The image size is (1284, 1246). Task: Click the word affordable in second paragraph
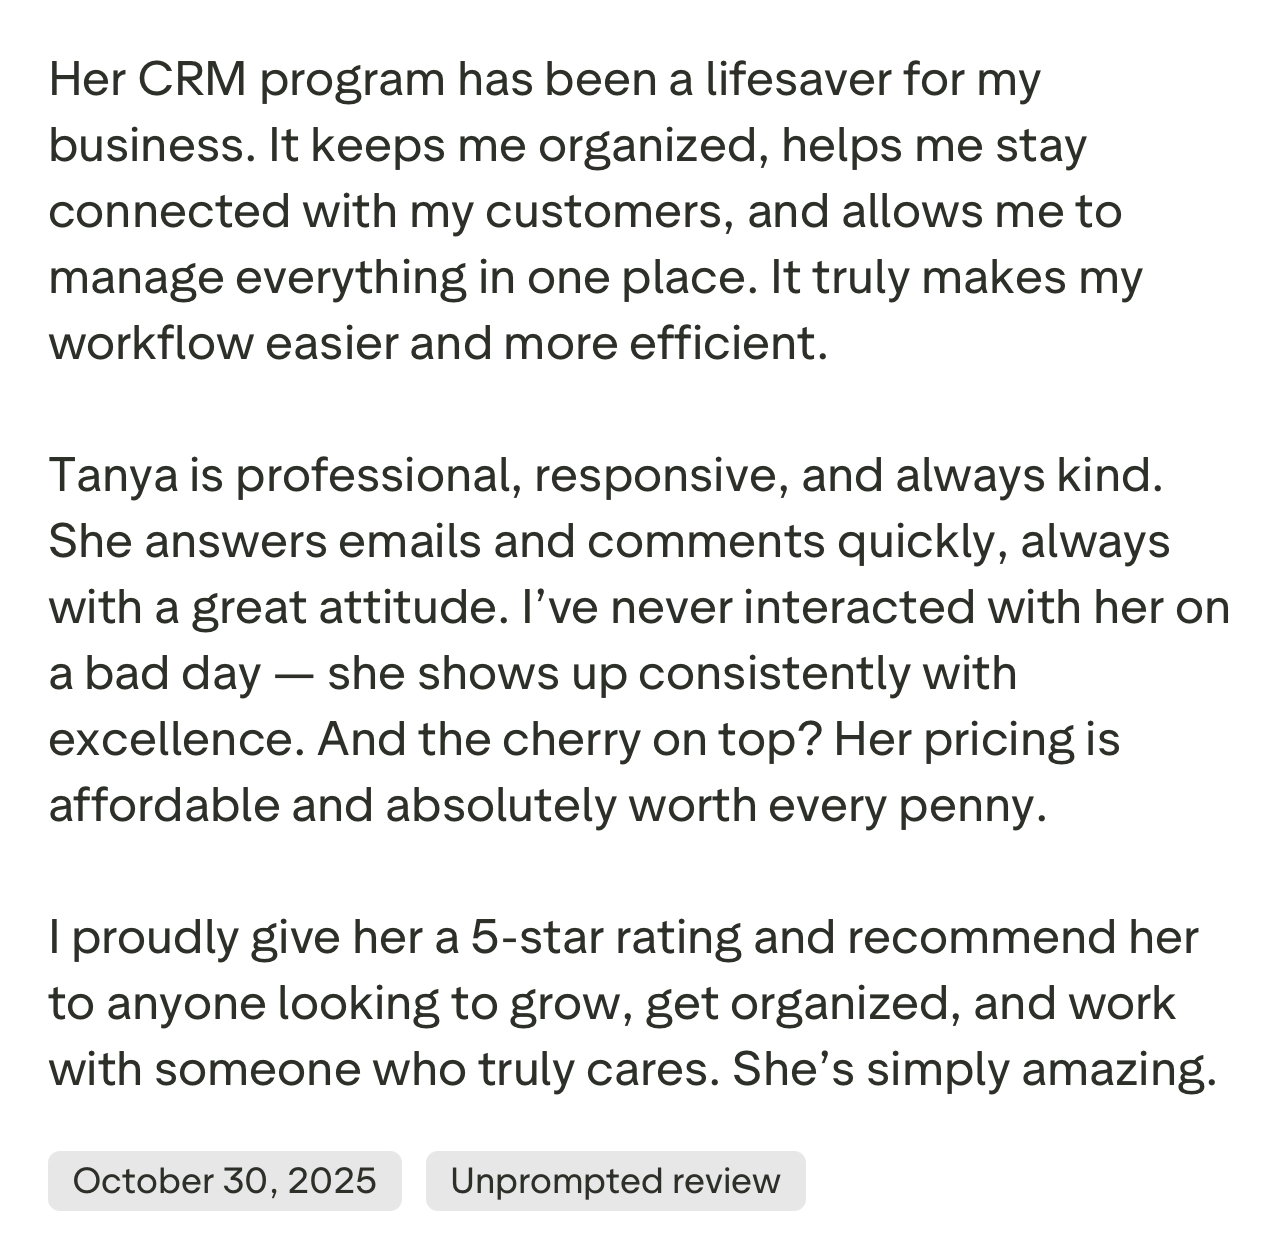pos(164,806)
